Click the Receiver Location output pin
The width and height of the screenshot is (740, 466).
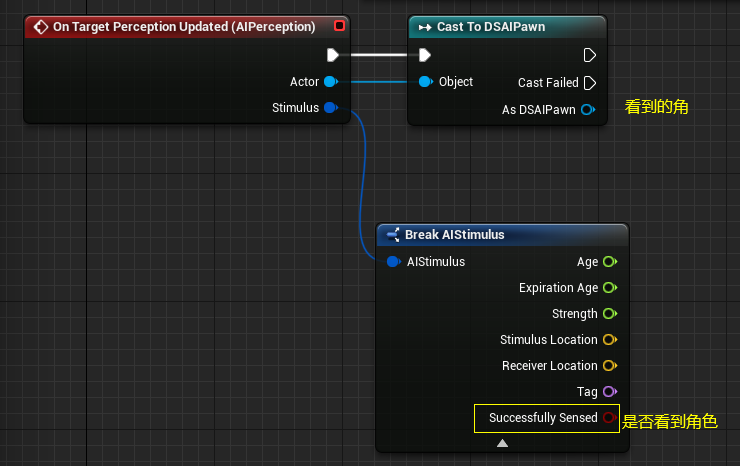[x=610, y=365]
